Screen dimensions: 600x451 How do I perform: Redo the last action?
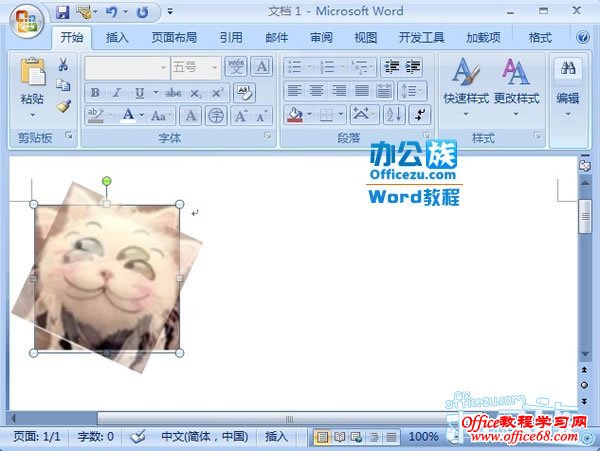(x=142, y=13)
